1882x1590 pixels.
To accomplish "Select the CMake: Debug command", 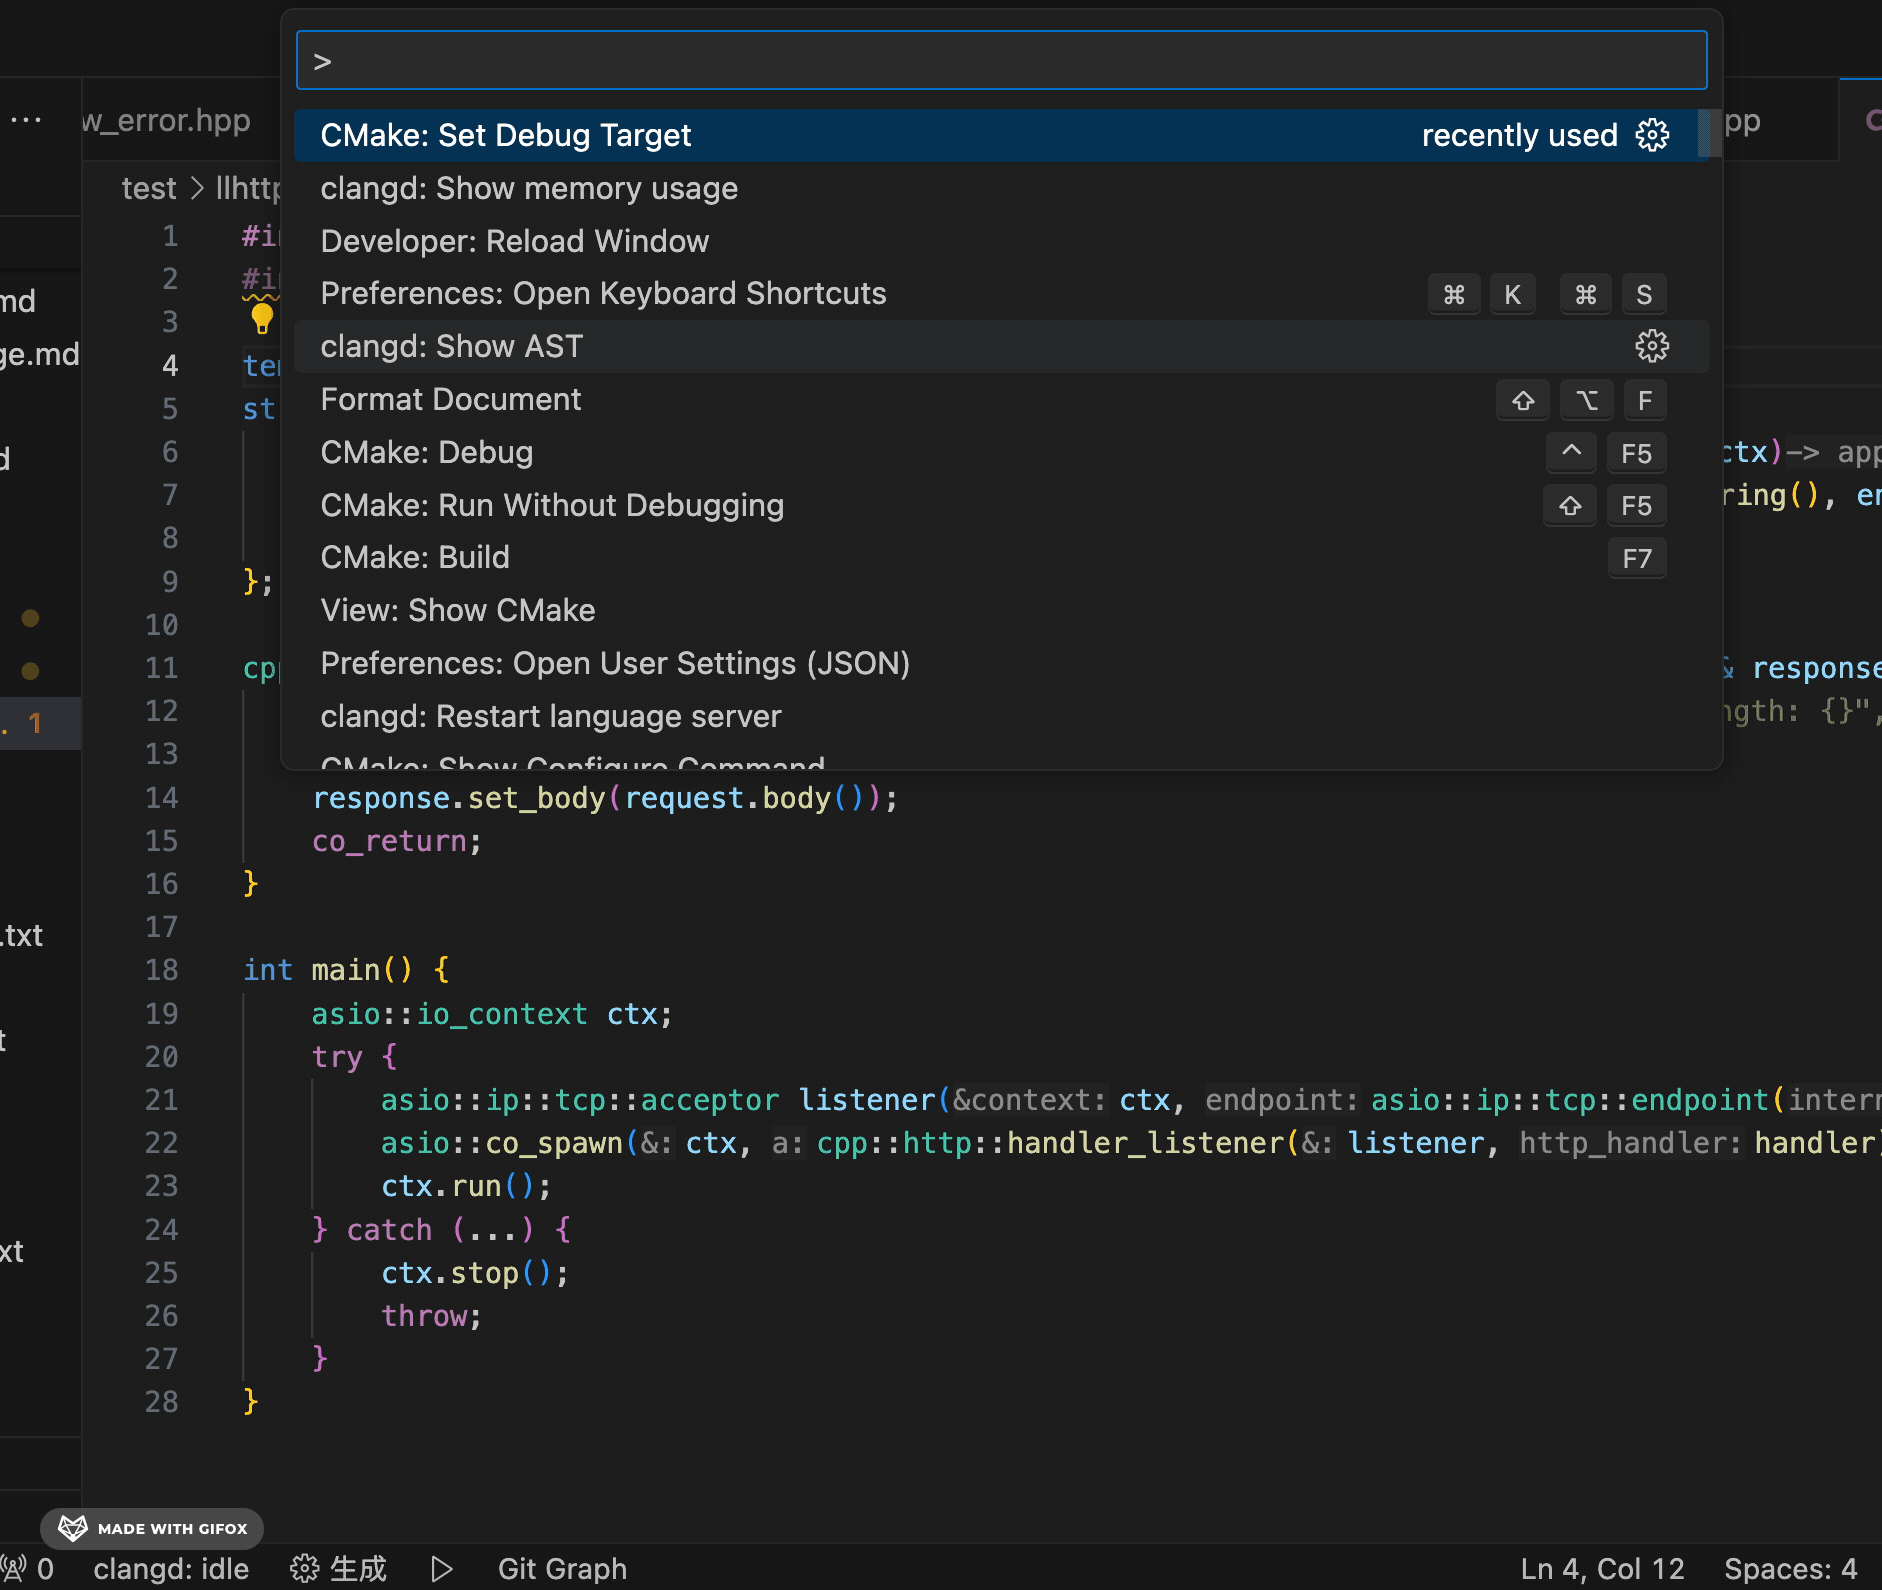I will click(1002, 452).
